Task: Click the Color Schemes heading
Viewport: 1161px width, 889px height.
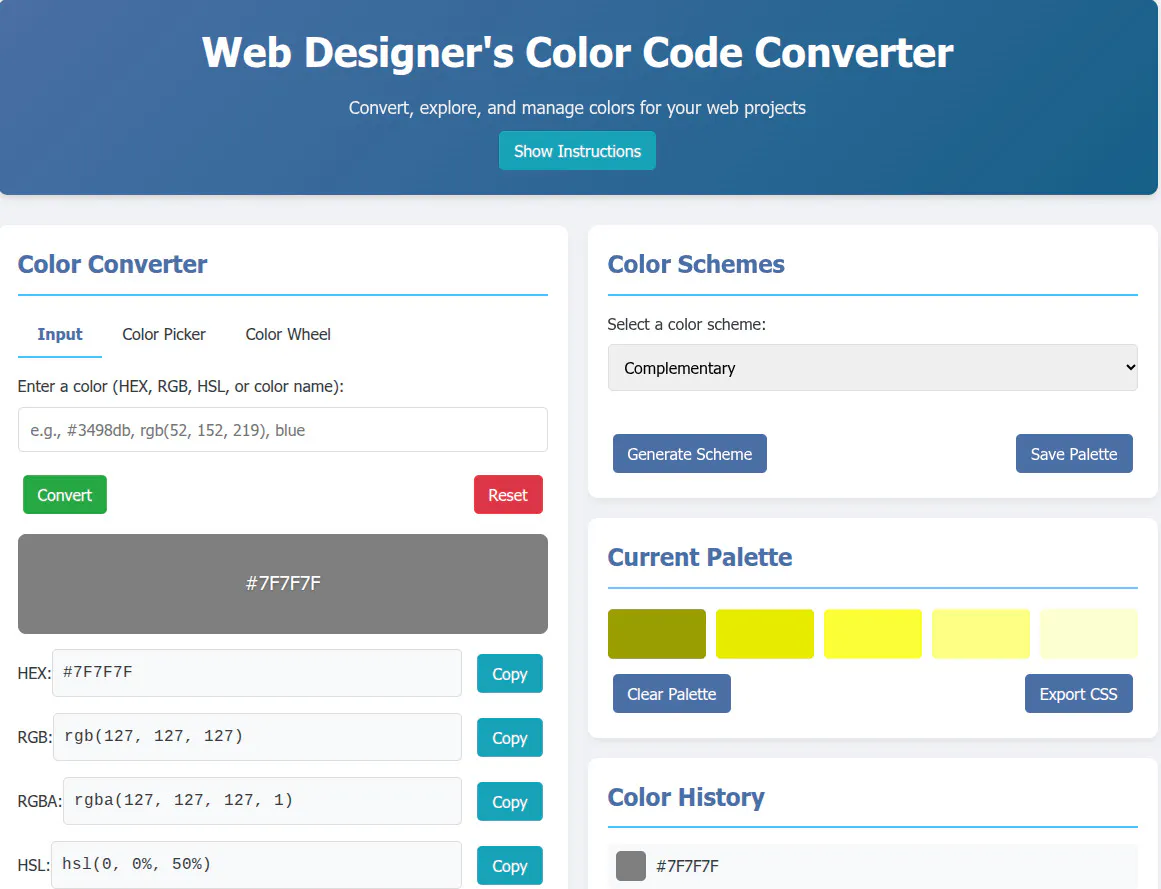Action: tap(696, 264)
